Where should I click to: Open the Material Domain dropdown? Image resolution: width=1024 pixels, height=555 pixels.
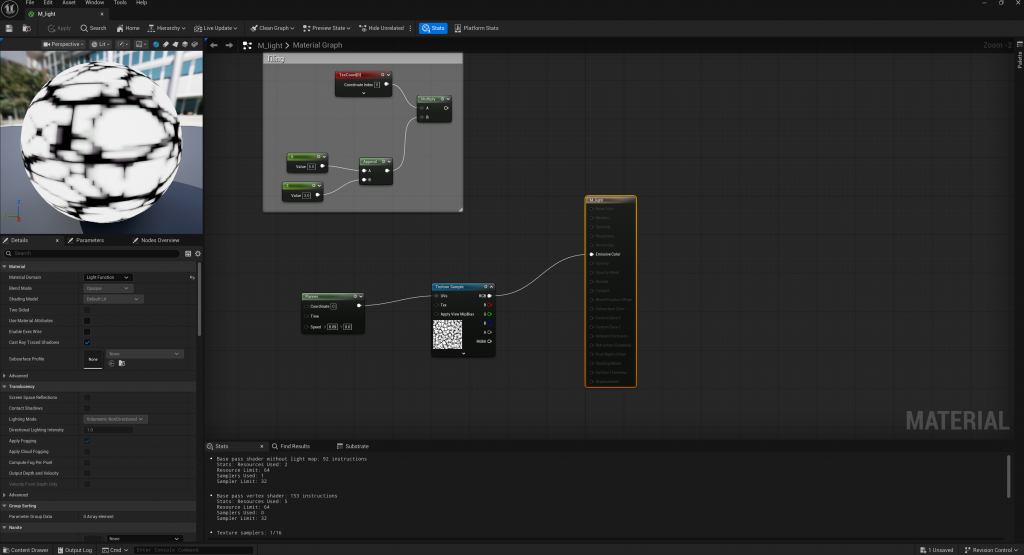pos(108,277)
